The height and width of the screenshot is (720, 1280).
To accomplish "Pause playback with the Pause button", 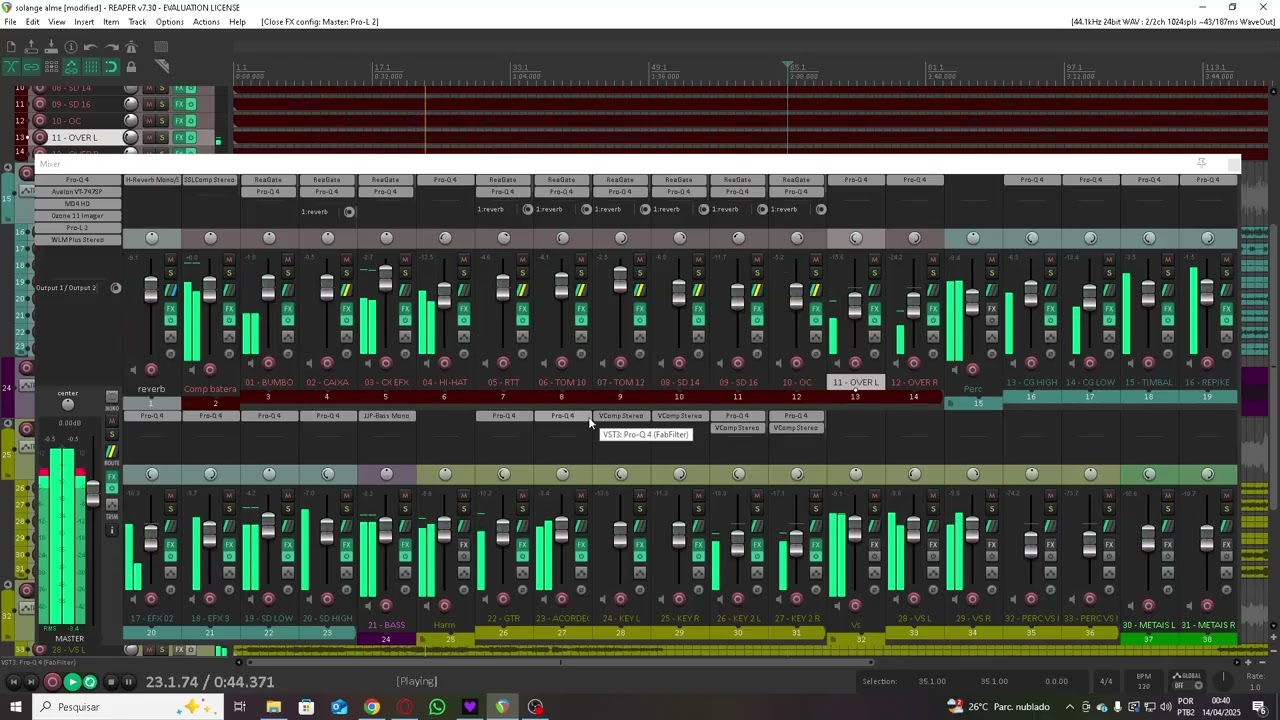I will point(129,682).
